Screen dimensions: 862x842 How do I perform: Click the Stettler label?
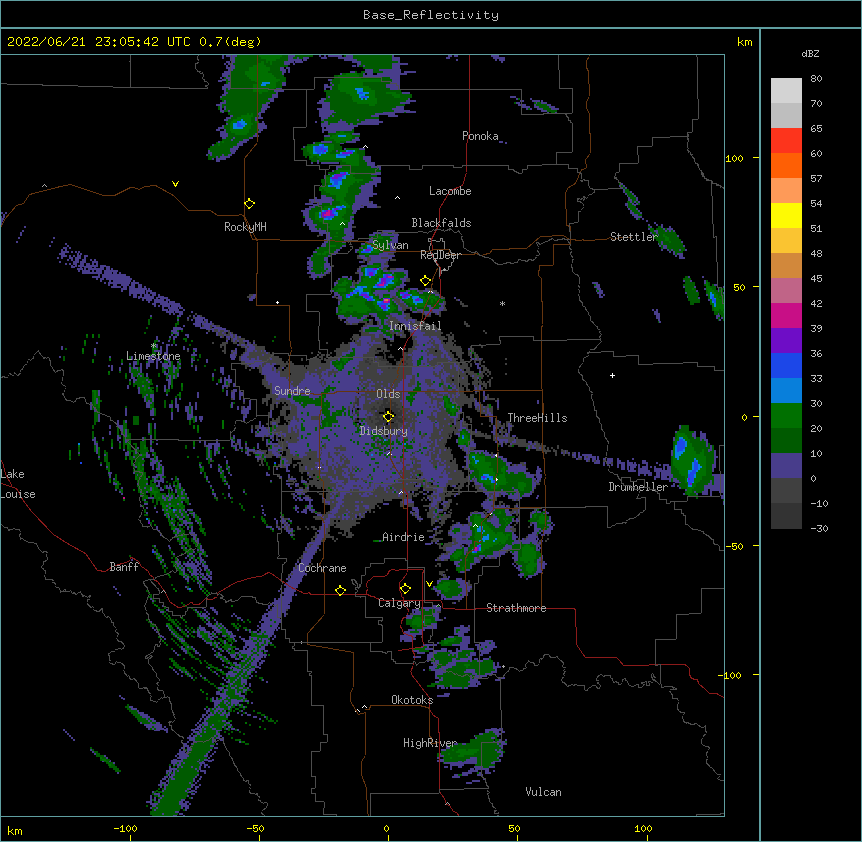(634, 237)
